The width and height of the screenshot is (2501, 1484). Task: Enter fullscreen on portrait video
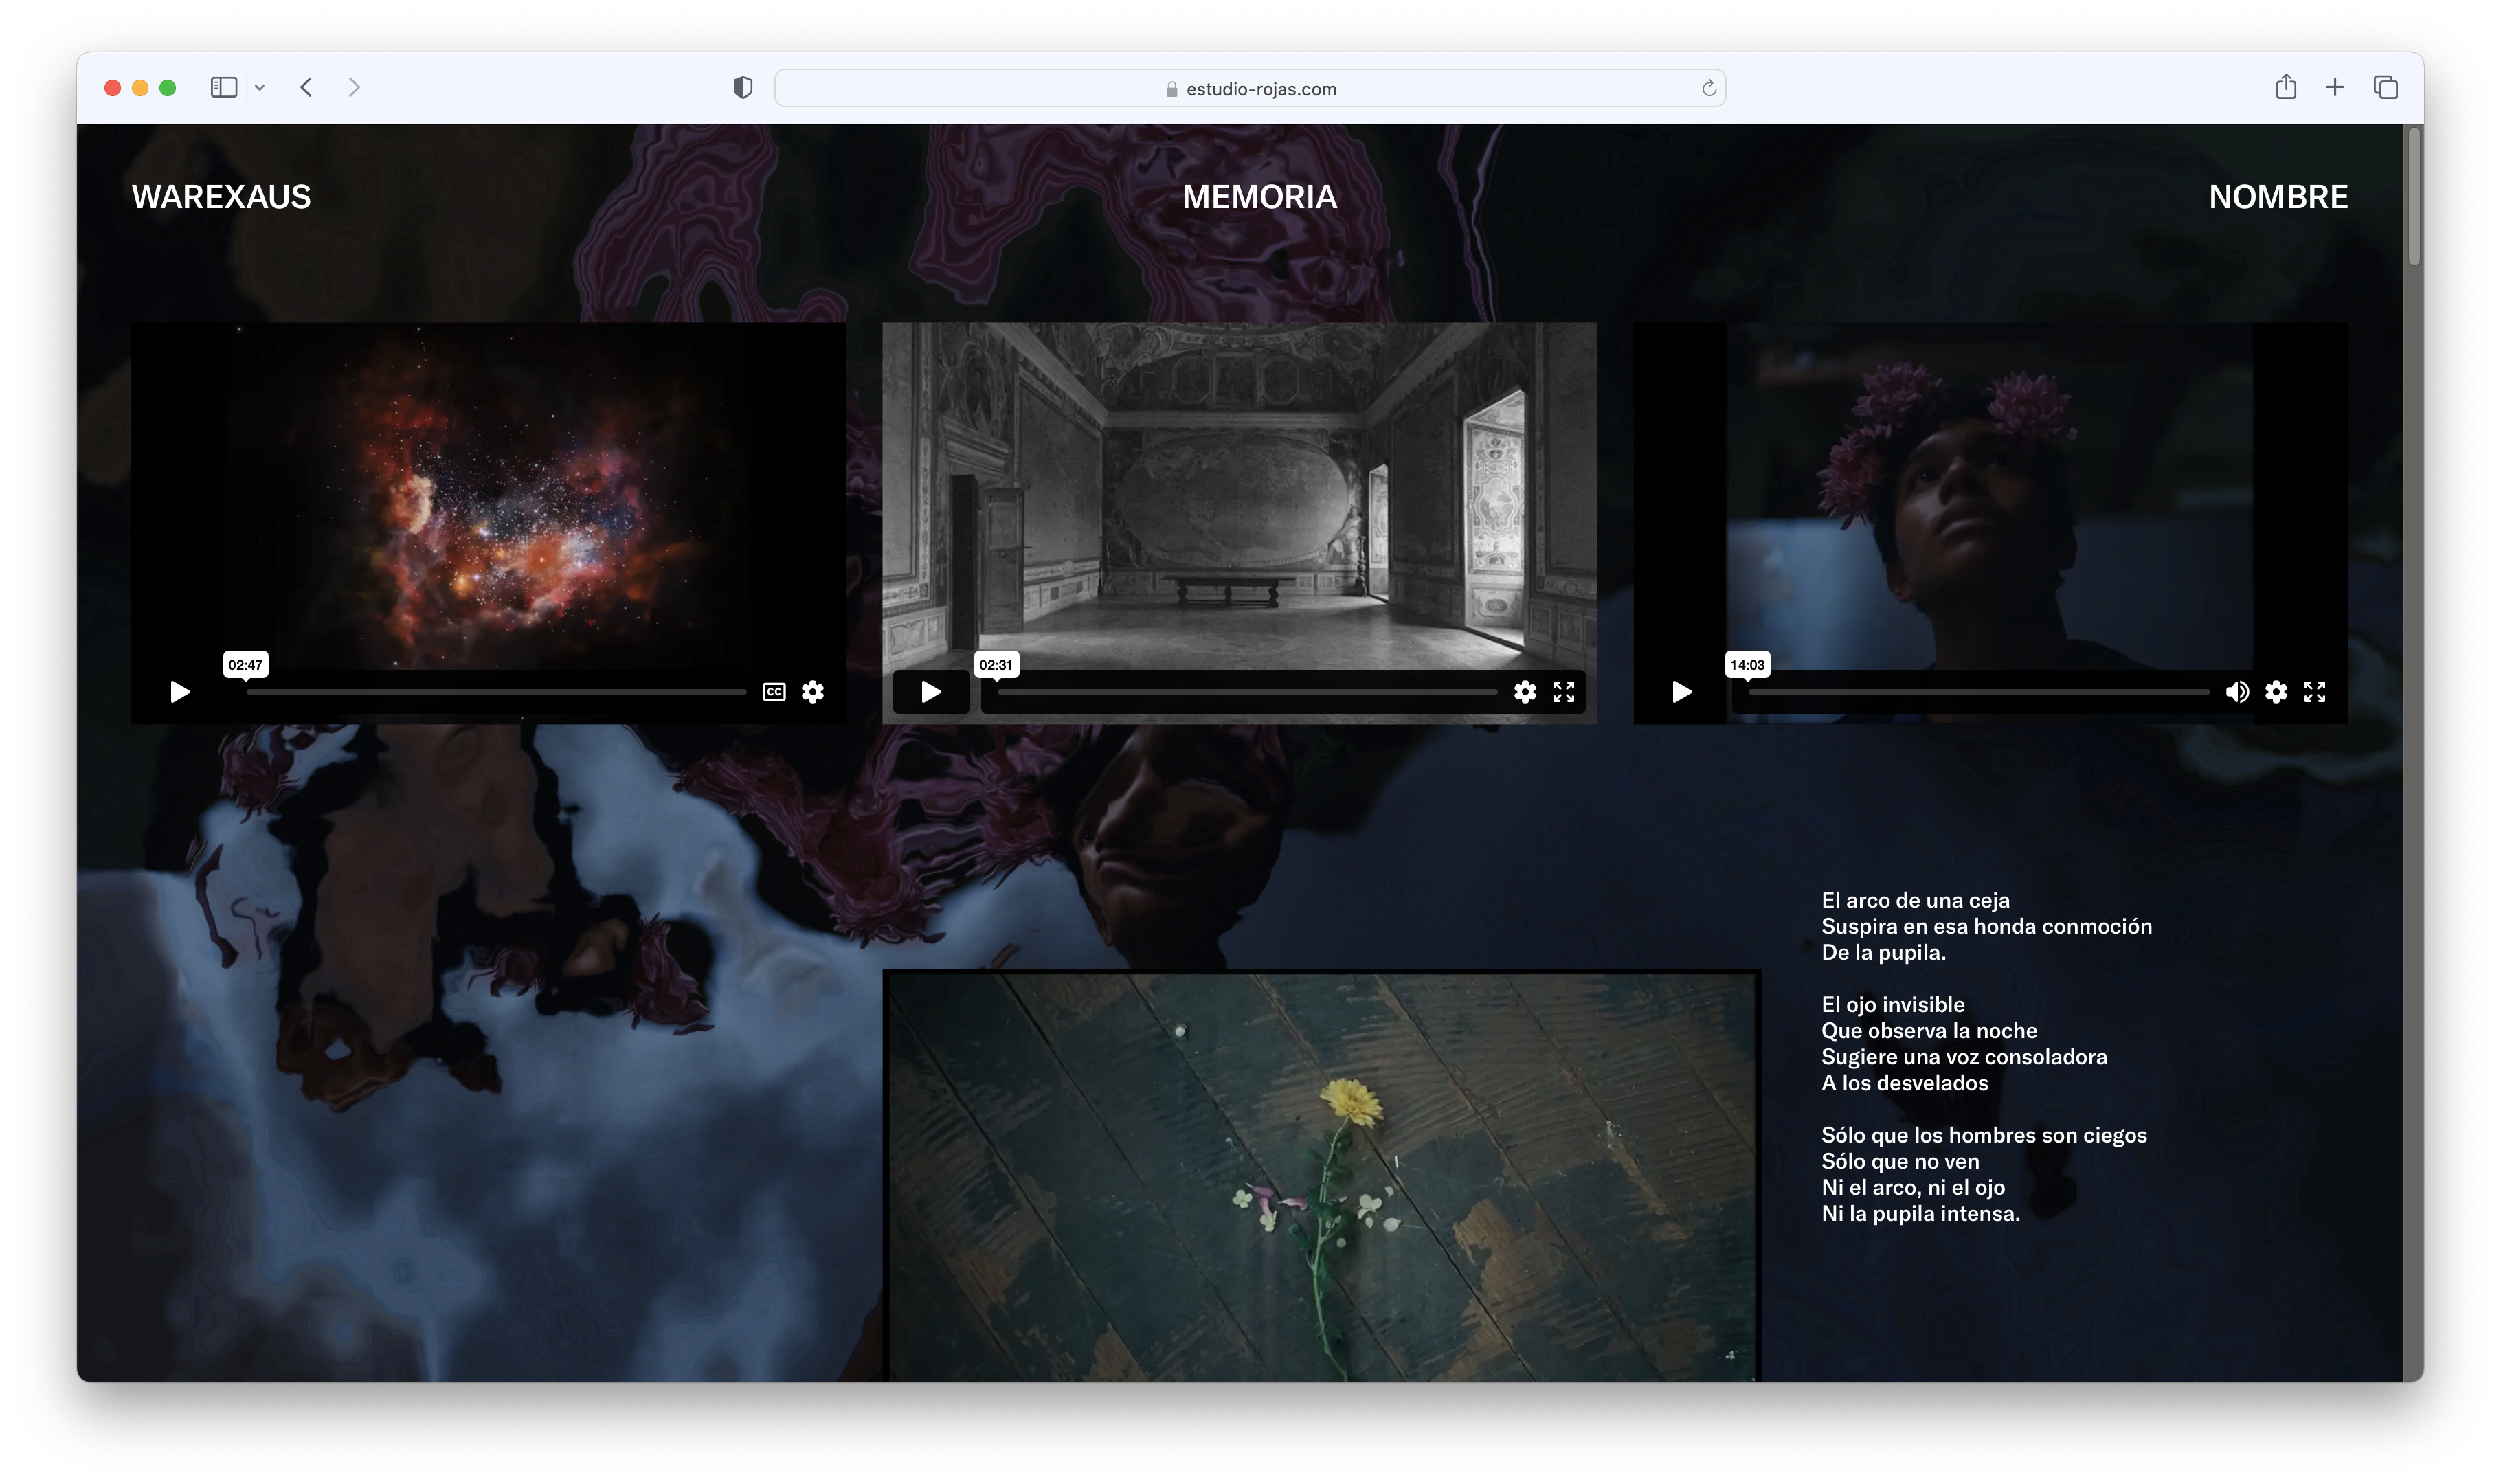[2315, 692]
